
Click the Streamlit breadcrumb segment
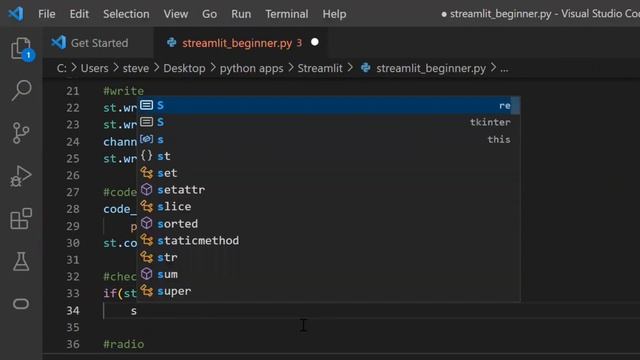click(x=320, y=68)
